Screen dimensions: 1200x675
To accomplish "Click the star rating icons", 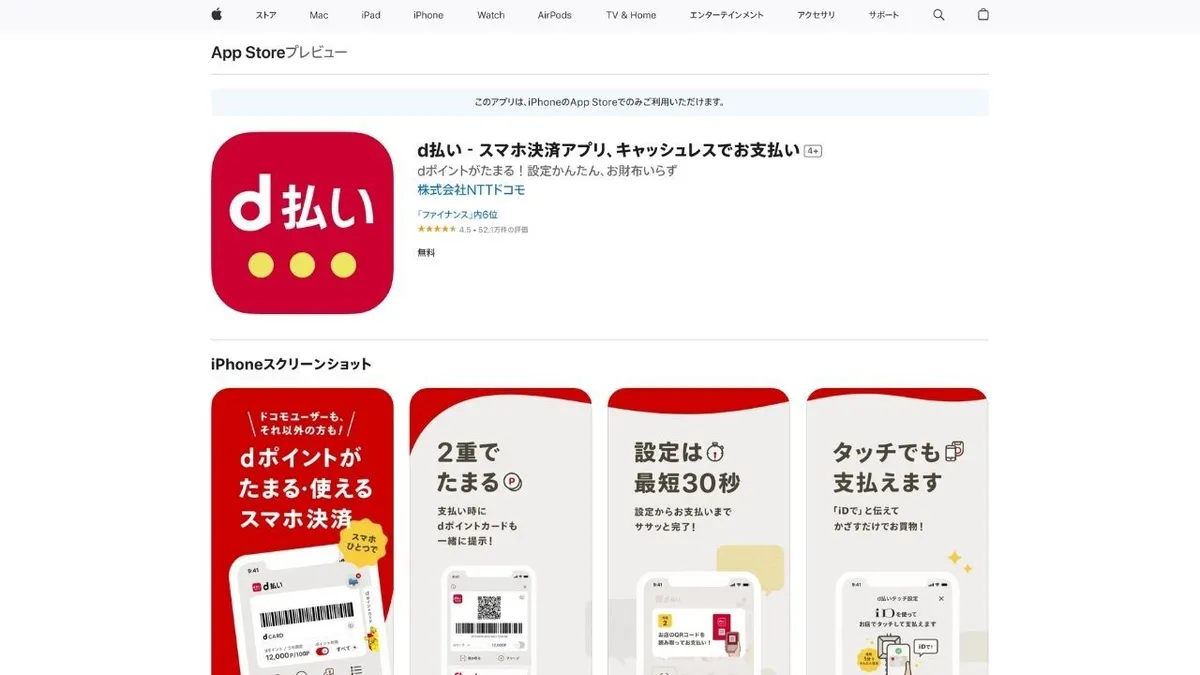I will click(437, 230).
